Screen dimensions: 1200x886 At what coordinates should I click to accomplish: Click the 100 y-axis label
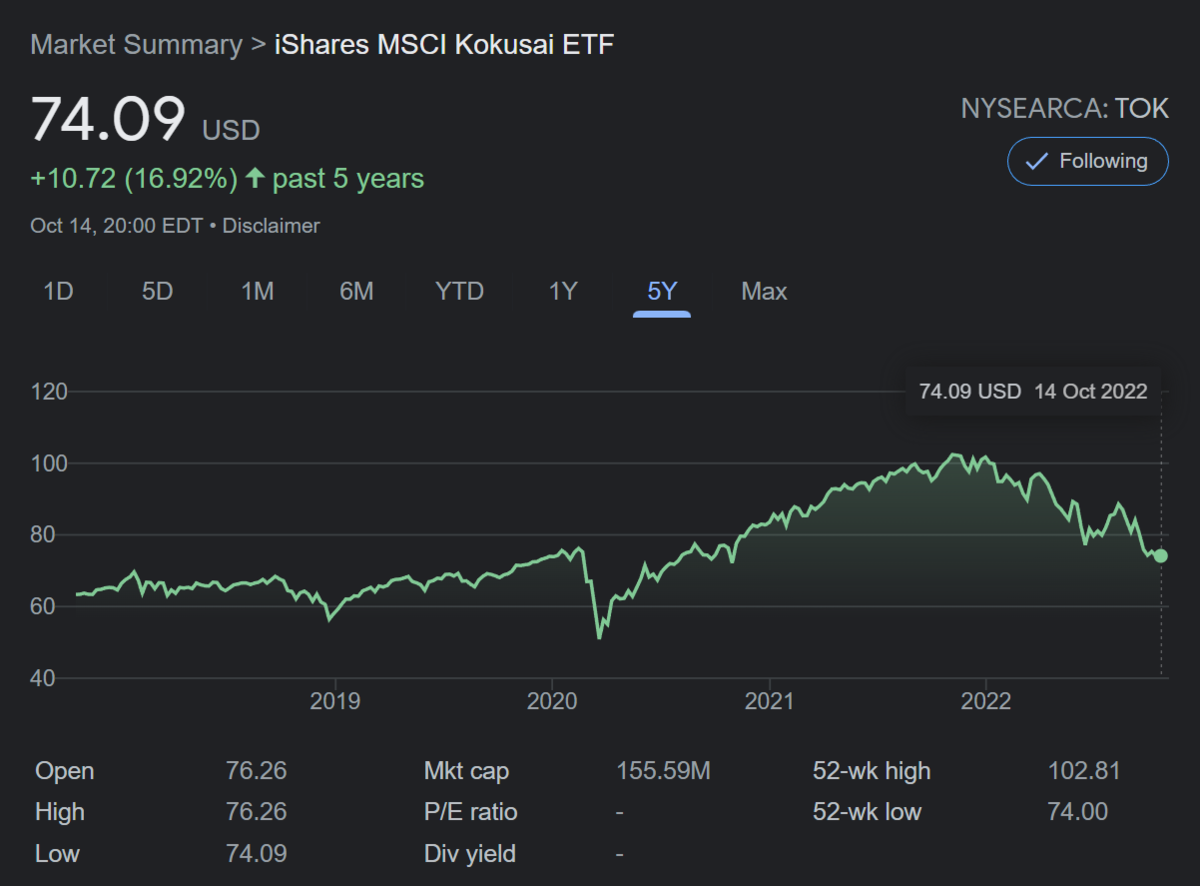pyautogui.click(x=49, y=464)
